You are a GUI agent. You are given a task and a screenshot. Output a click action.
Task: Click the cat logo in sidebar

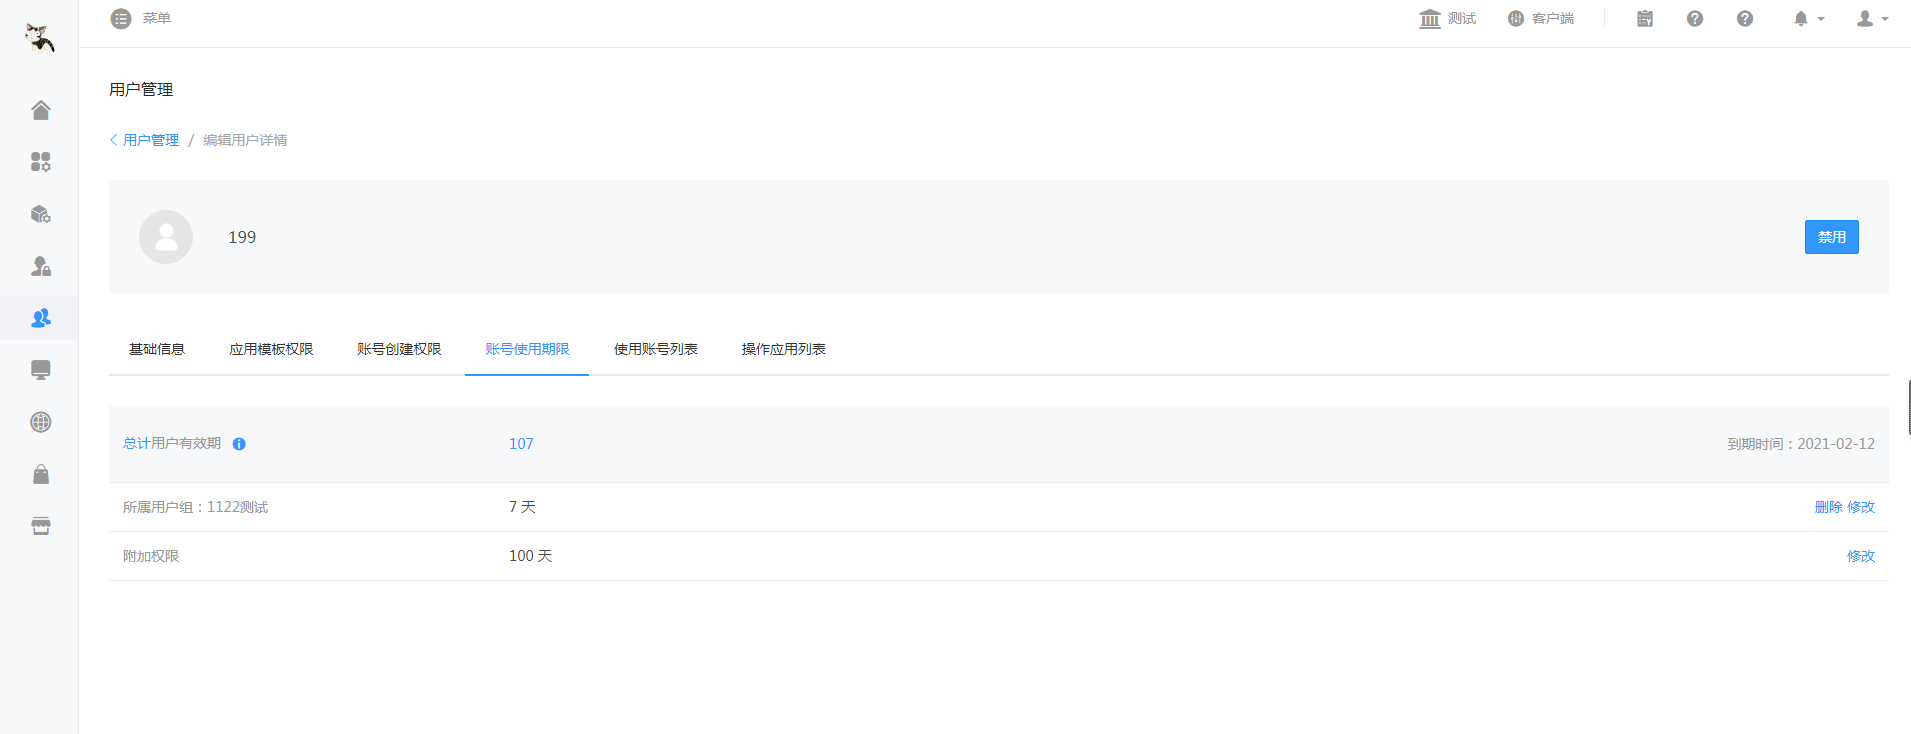click(x=39, y=37)
